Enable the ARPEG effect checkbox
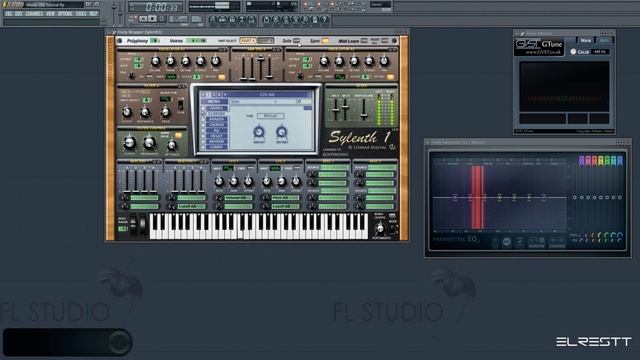 [x=204, y=109]
